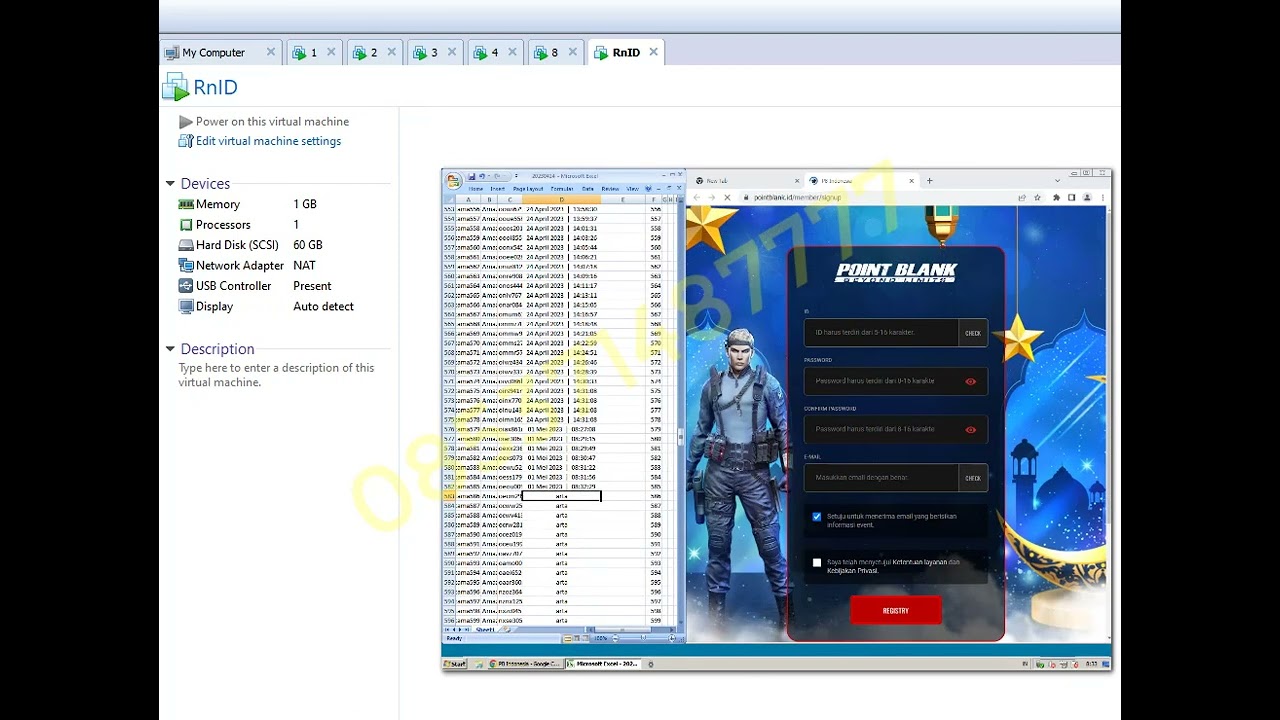Click Excel's zoom out minus button
1280x720 pixels.
point(615,638)
